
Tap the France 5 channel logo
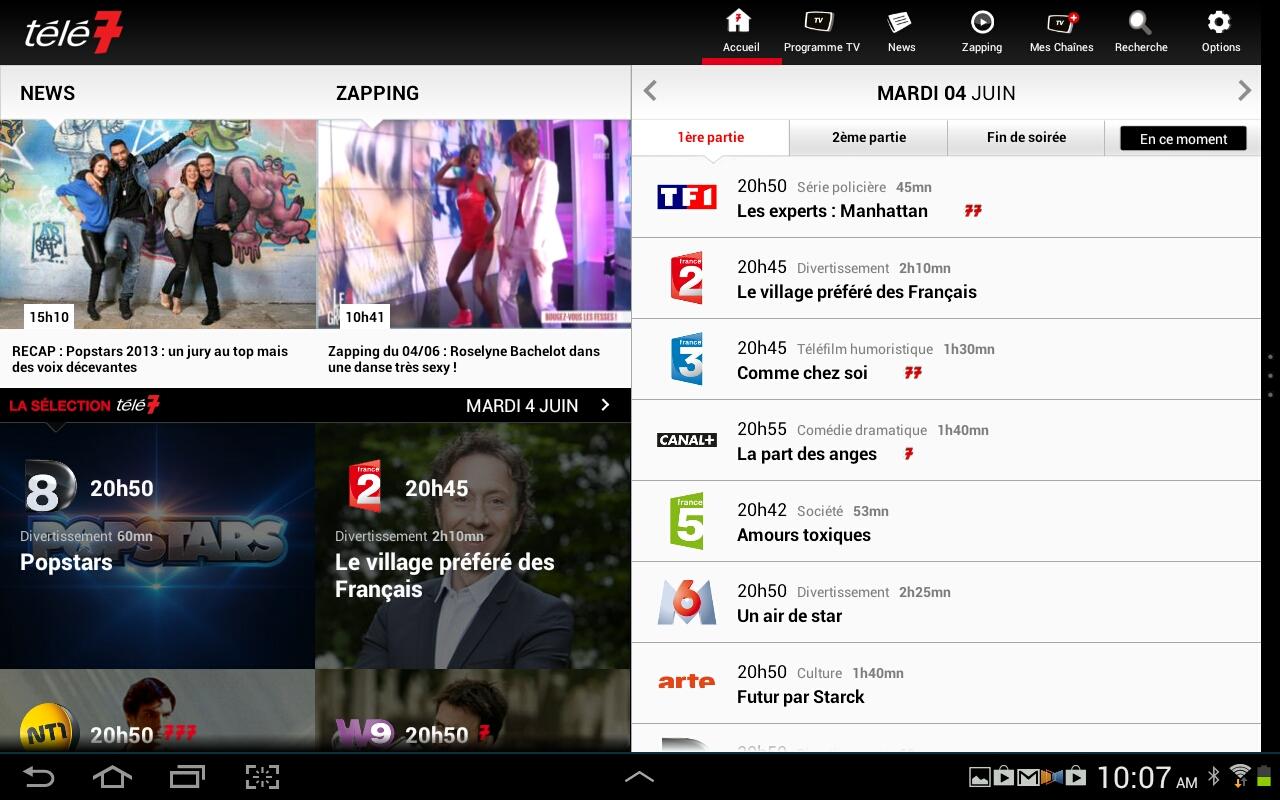(687, 521)
